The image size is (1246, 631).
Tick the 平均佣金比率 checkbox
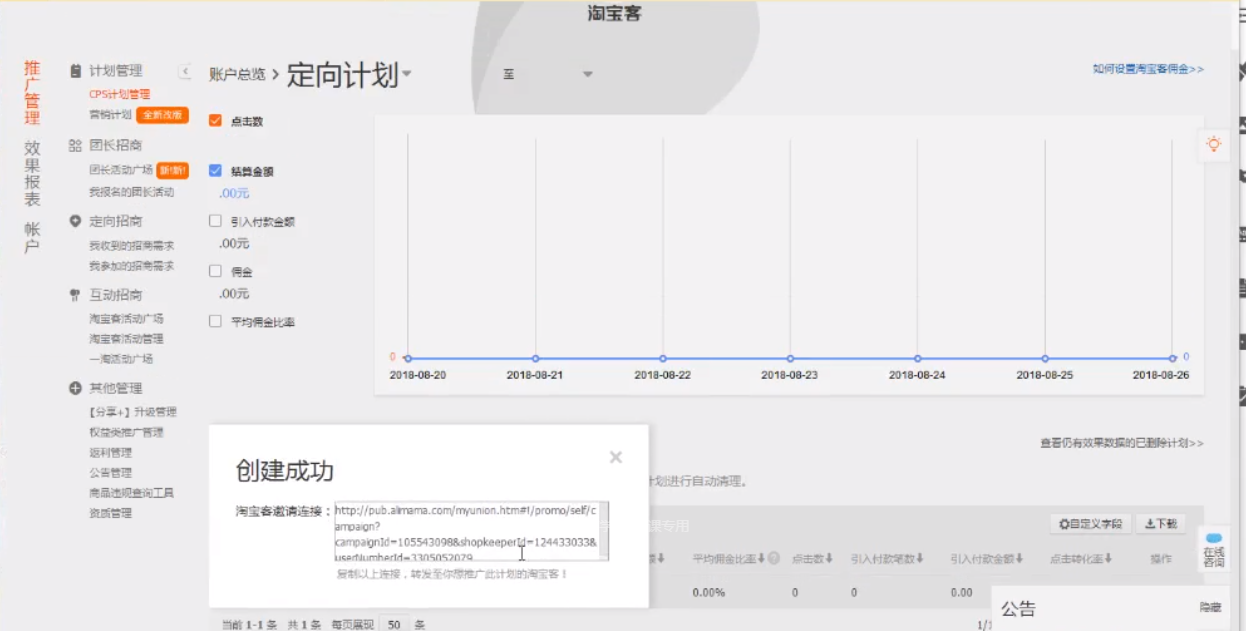point(215,322)
